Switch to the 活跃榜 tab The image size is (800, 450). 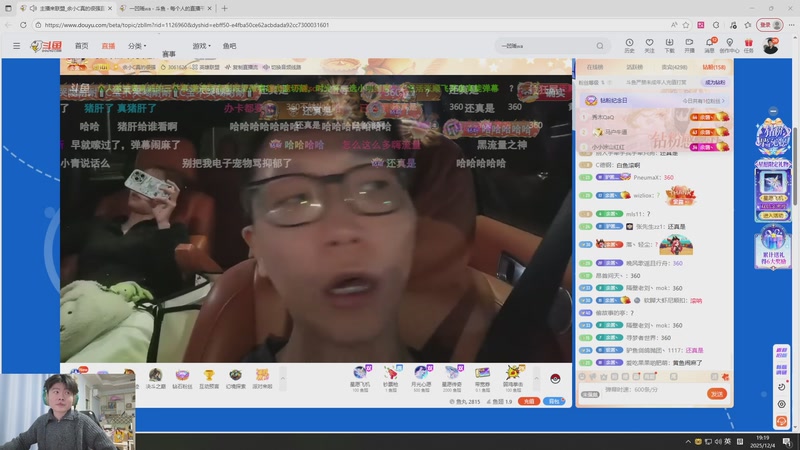634,67
